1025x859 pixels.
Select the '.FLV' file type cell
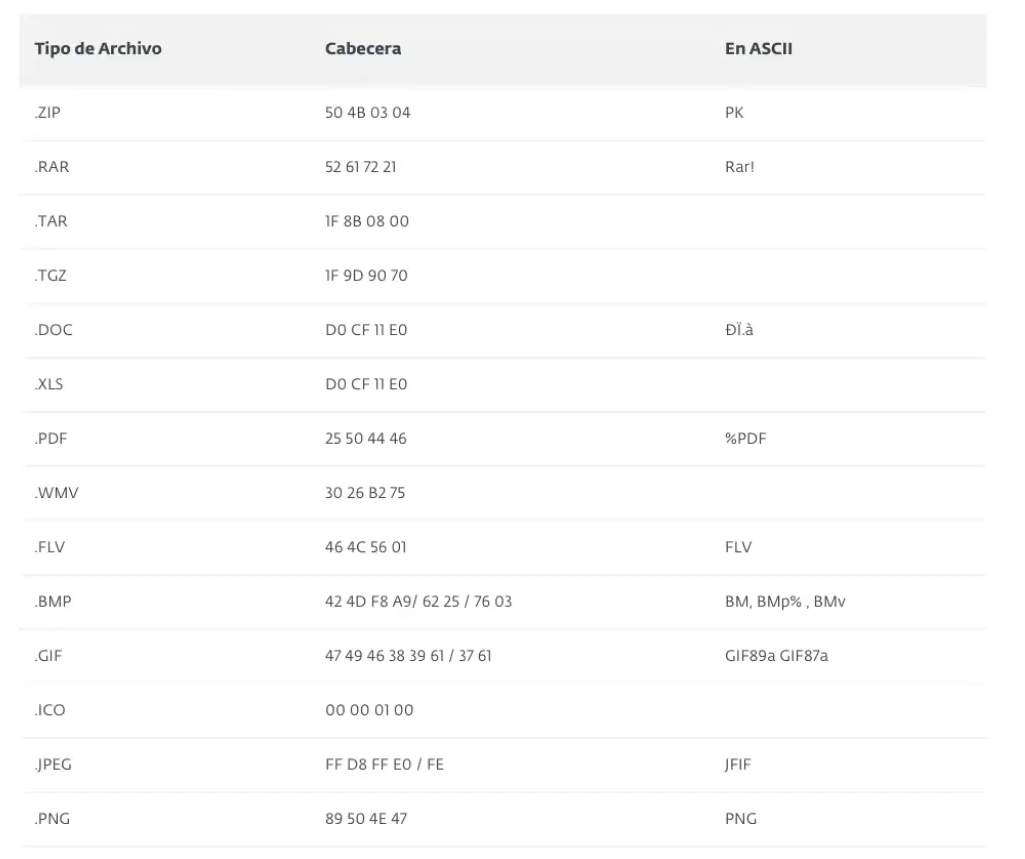[49, 547]
